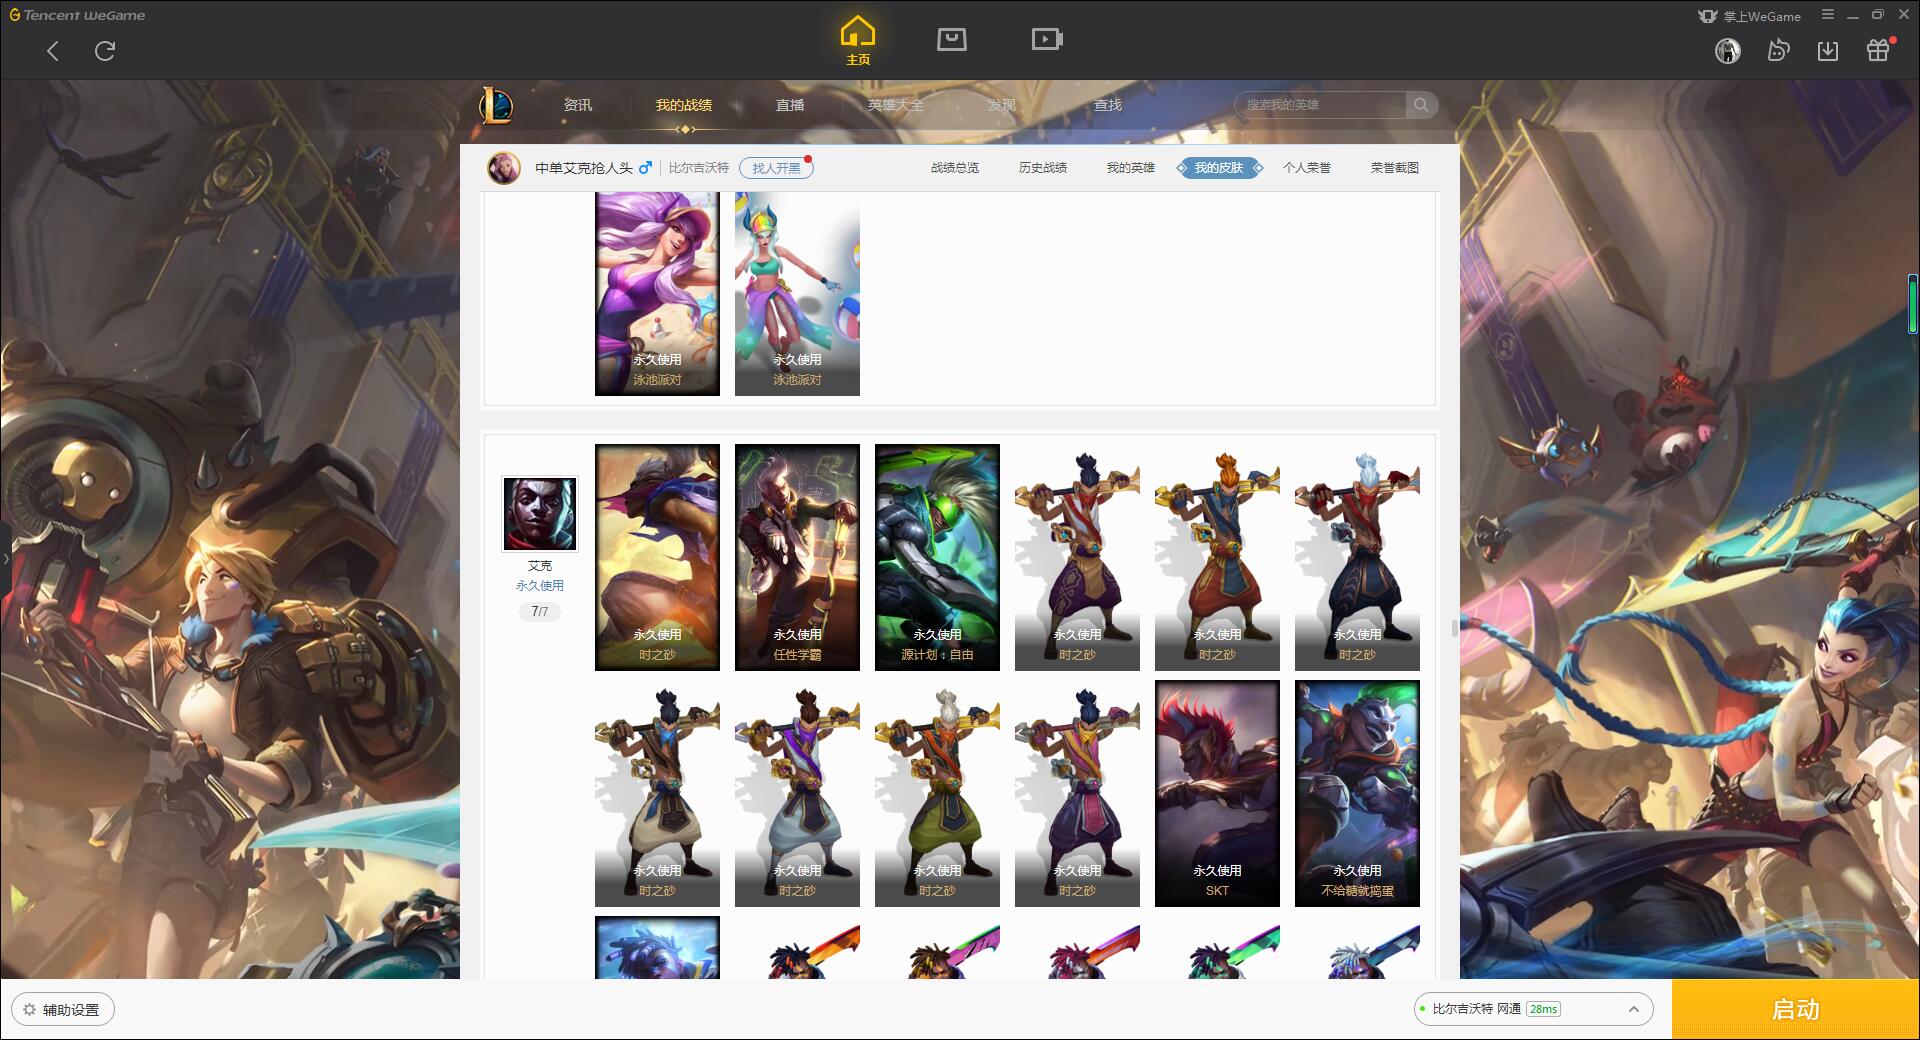Click the Tencent WeGame logo
Image resolution: width=1920 pixels, height=1040 pixels.
click(x=77, y=15)
